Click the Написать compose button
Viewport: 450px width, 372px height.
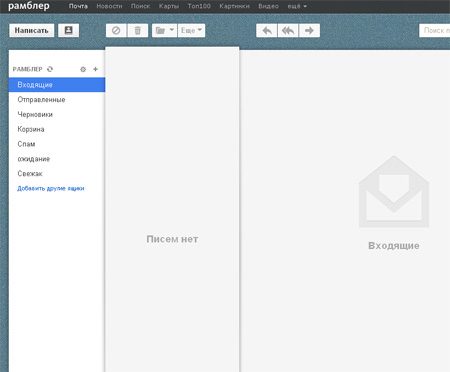point(32,30)
